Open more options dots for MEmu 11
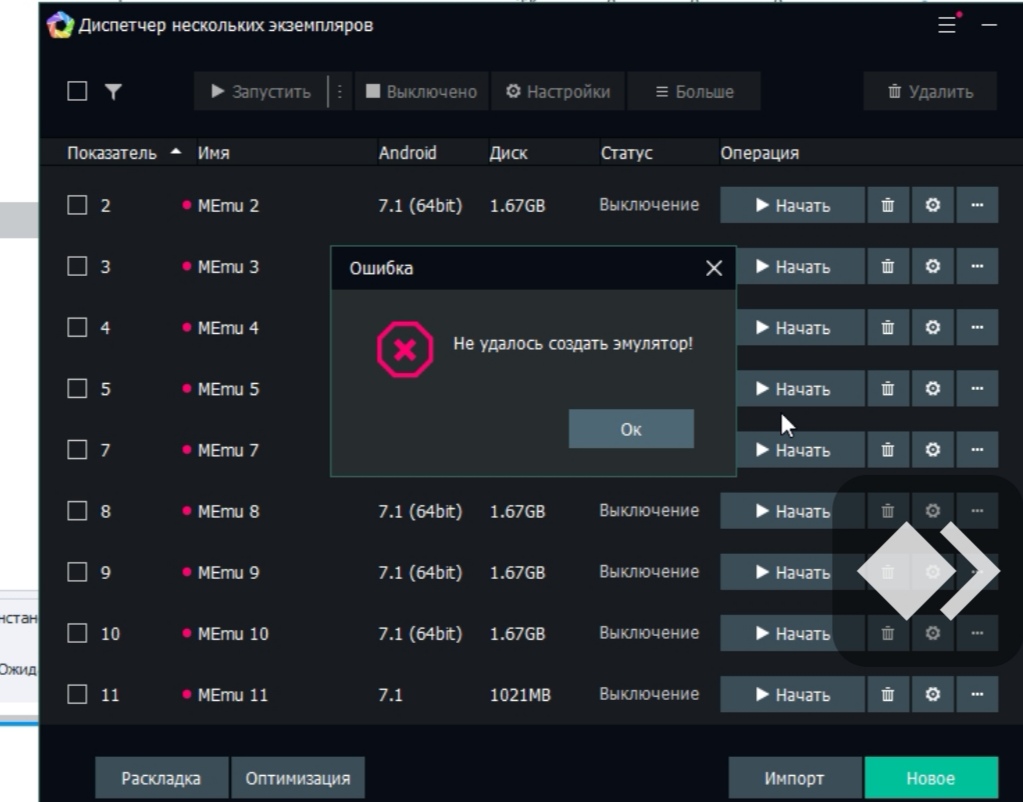 977,694
